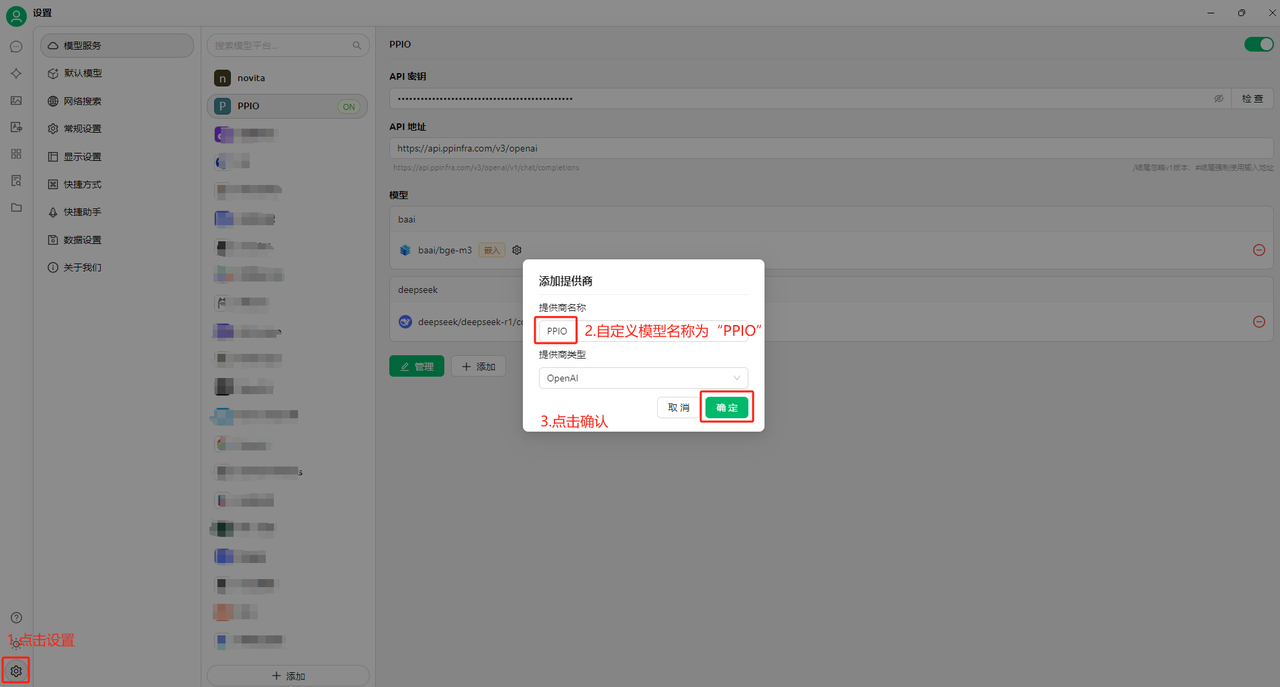Image resolution: width=1280 pixels, height=687 pixels.
Task: Open the mini apps grid icon
Action: [16, 154]
